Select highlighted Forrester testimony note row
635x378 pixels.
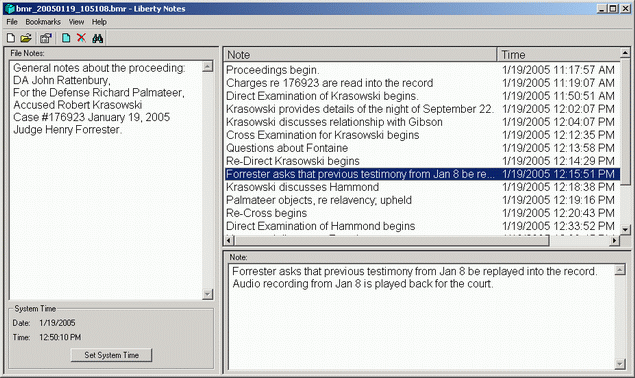click(x=422, y=174)
